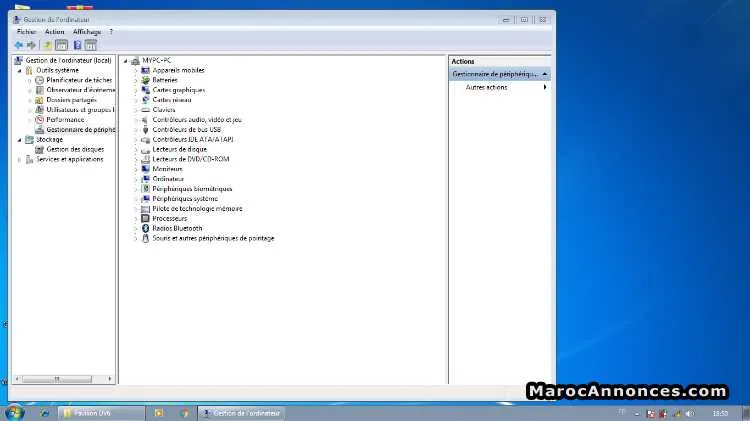Switch to Pavilion DV6 taskbar button
Screen dimensions: 750x421
[x=101, y=413]
